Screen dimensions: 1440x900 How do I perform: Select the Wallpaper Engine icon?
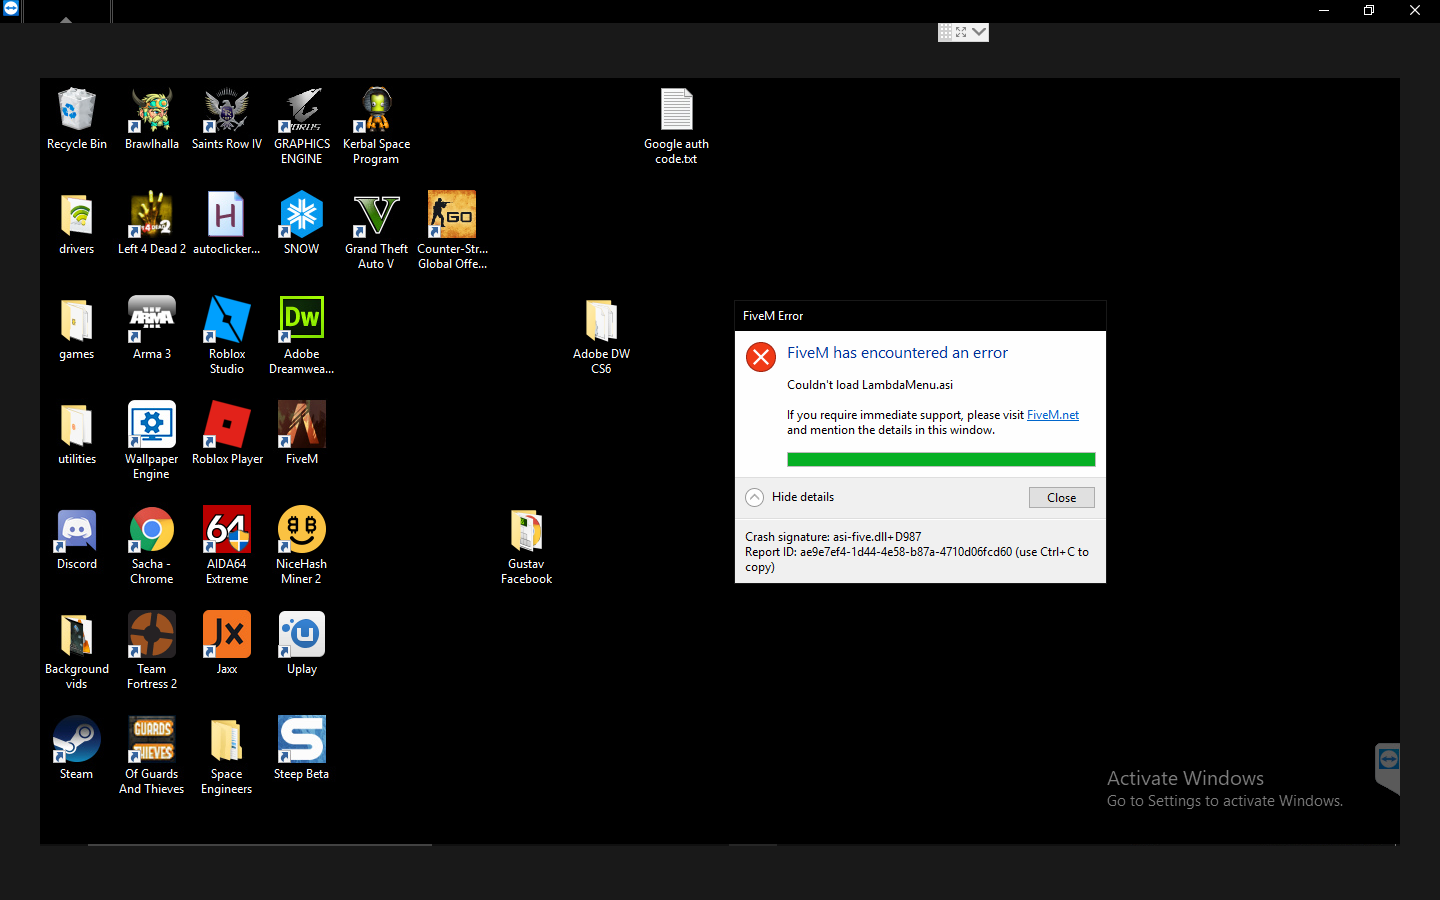[x=152, y=441]
